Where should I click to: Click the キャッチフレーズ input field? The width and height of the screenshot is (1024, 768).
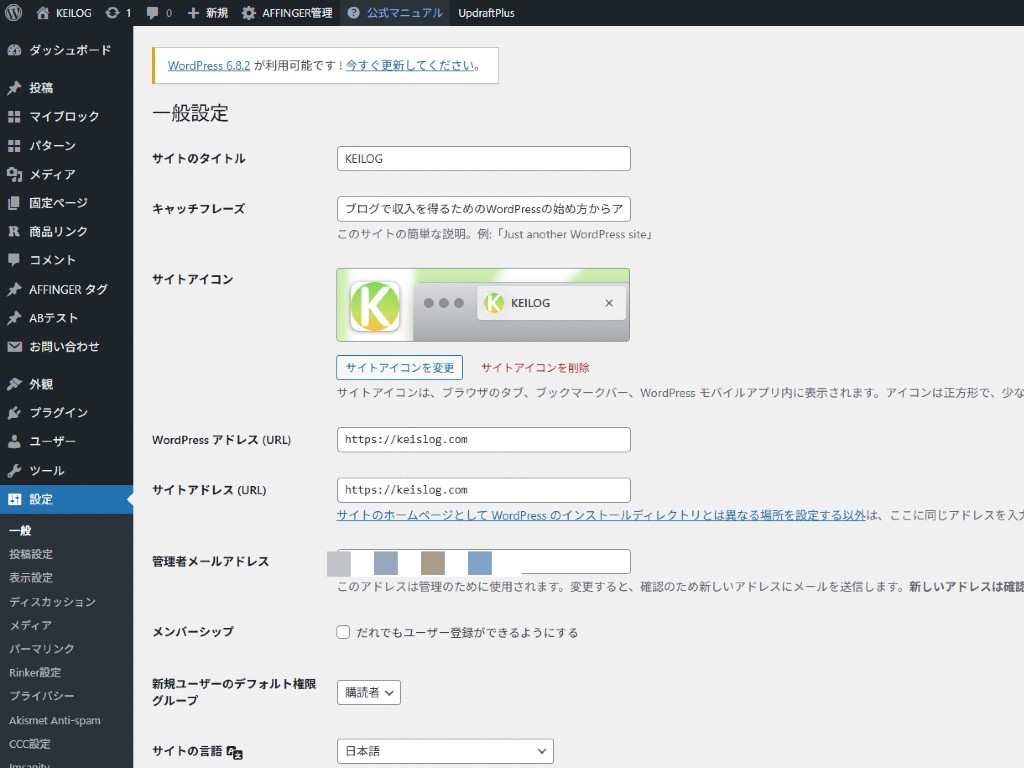[x=484, y=209]
